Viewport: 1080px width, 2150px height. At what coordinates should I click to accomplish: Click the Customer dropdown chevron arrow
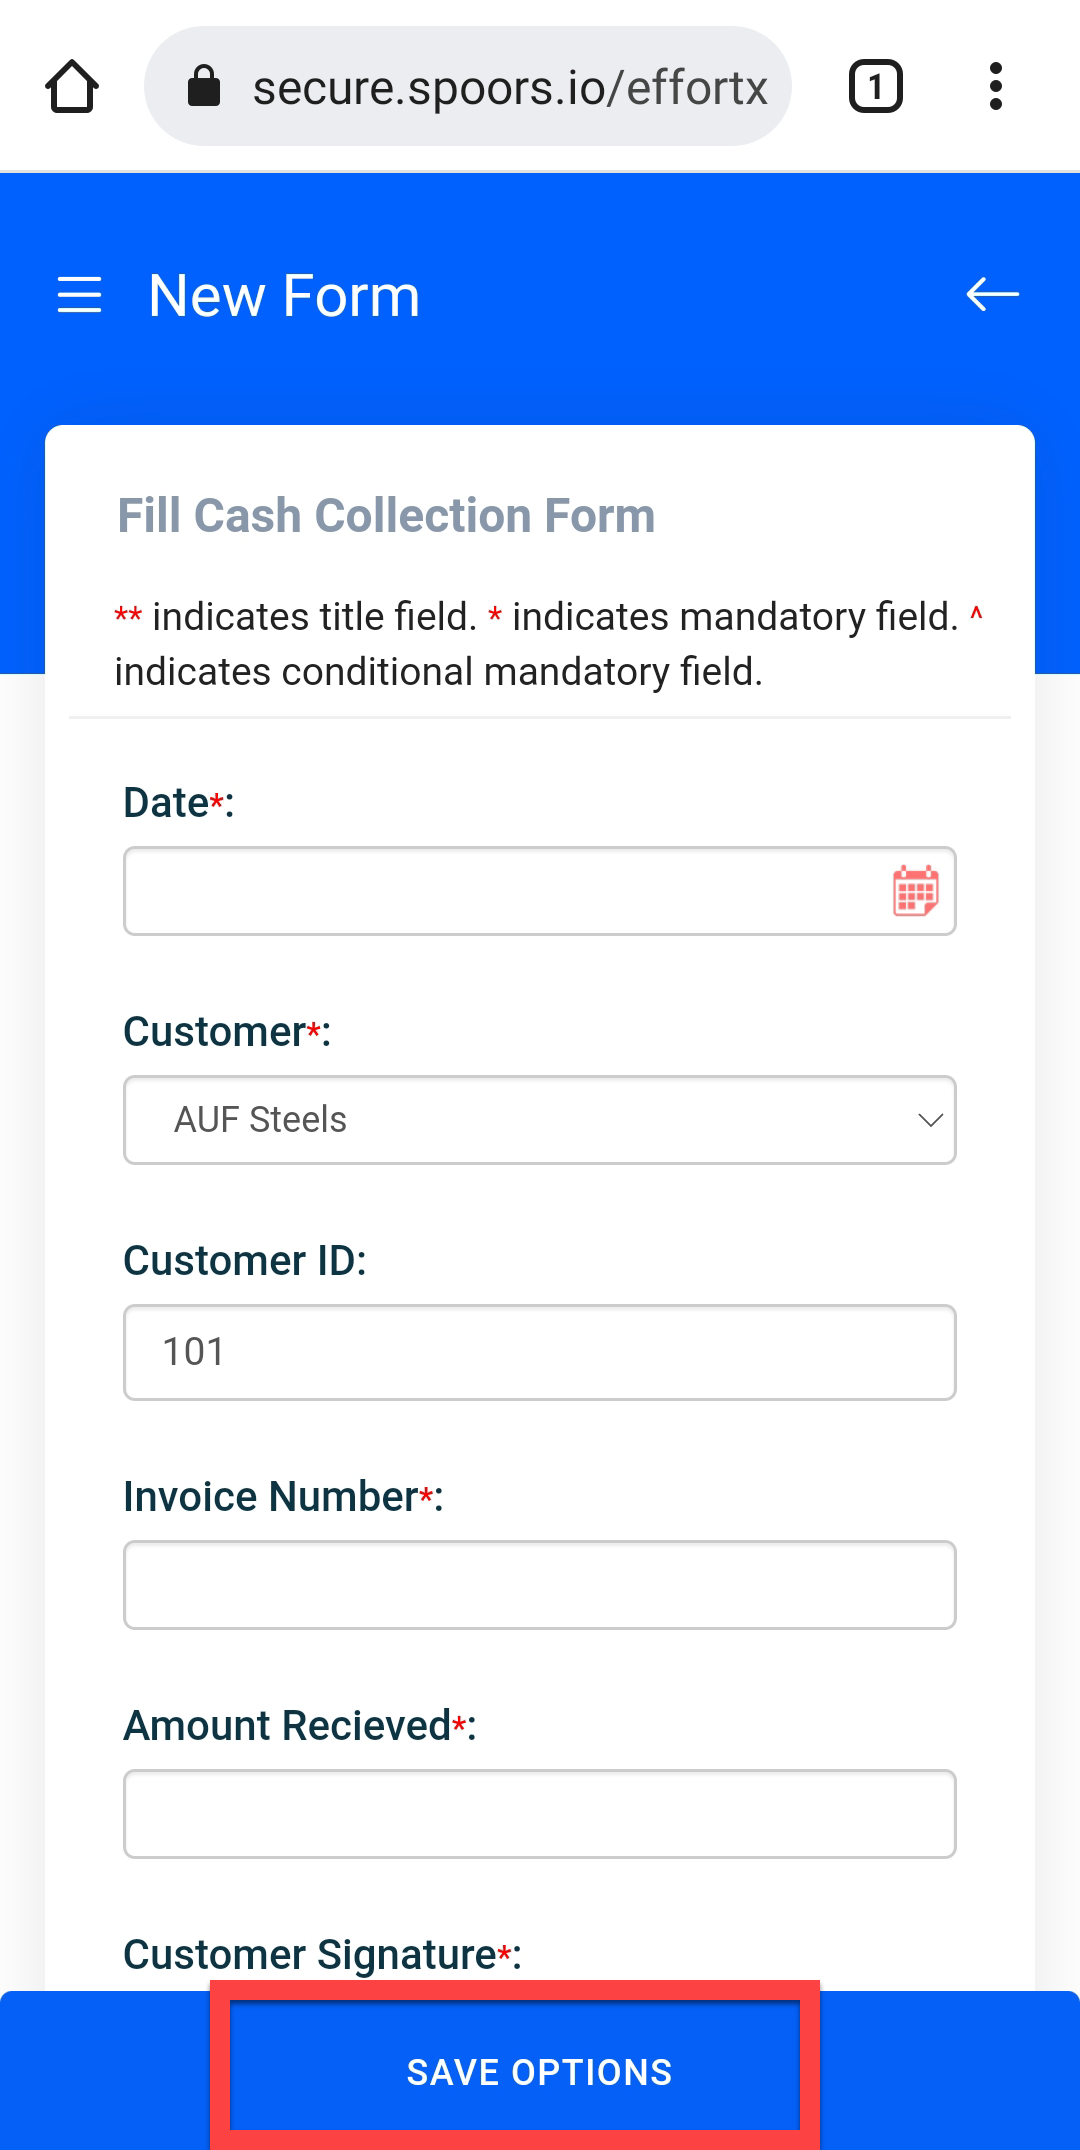pyautogui.click(x=930, y=1120)
